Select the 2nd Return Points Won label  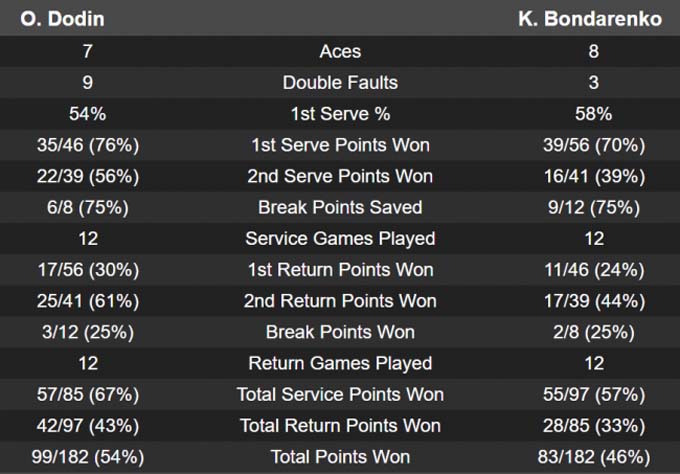[x=340, y=300]
